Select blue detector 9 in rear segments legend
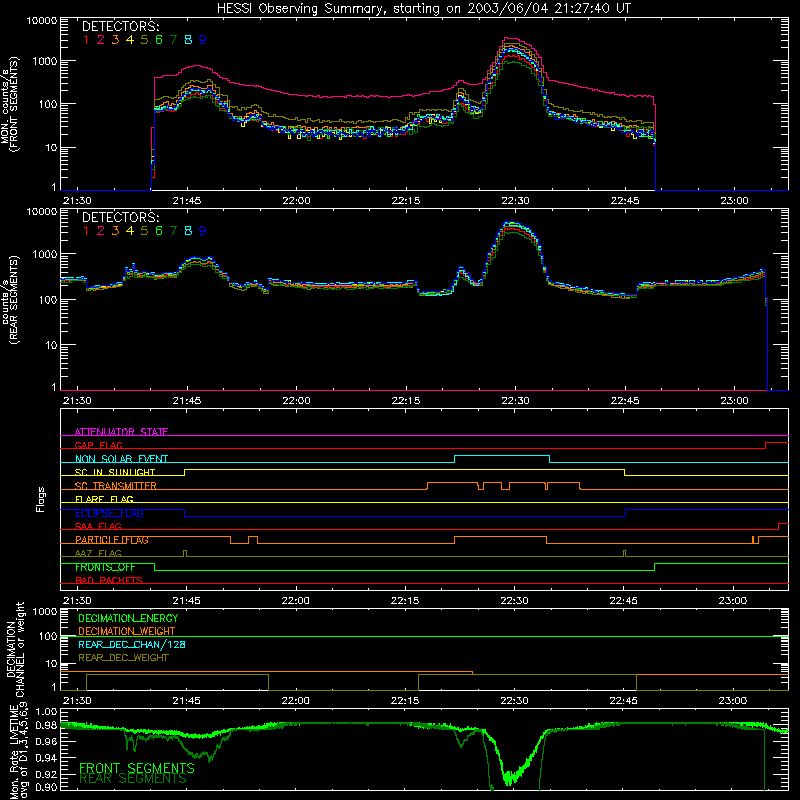This screenshot has width=800, height=800. [203, 231]
